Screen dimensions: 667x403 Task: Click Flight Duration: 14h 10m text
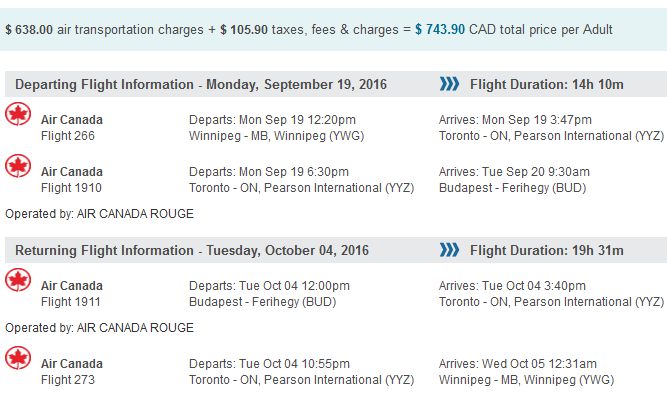coord(547,84)
